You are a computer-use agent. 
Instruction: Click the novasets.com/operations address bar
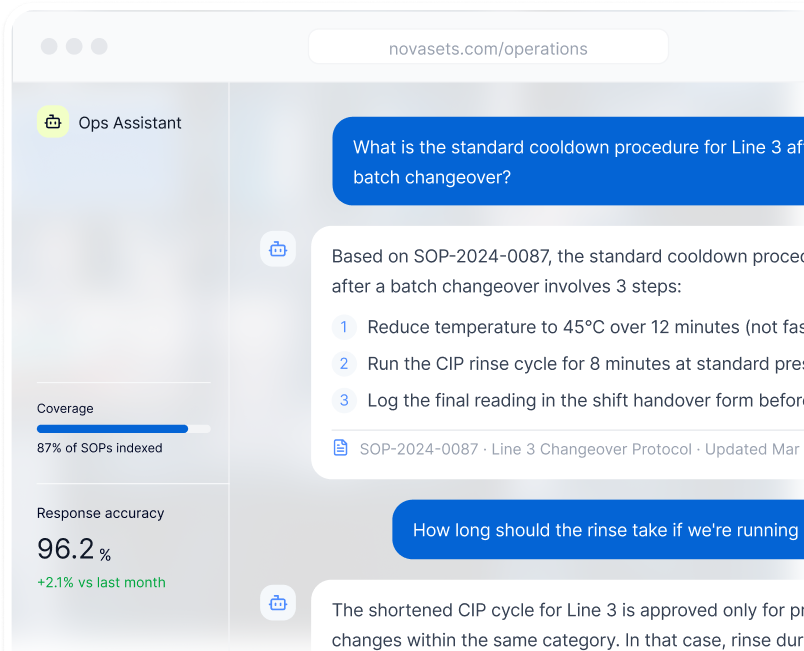488,48
